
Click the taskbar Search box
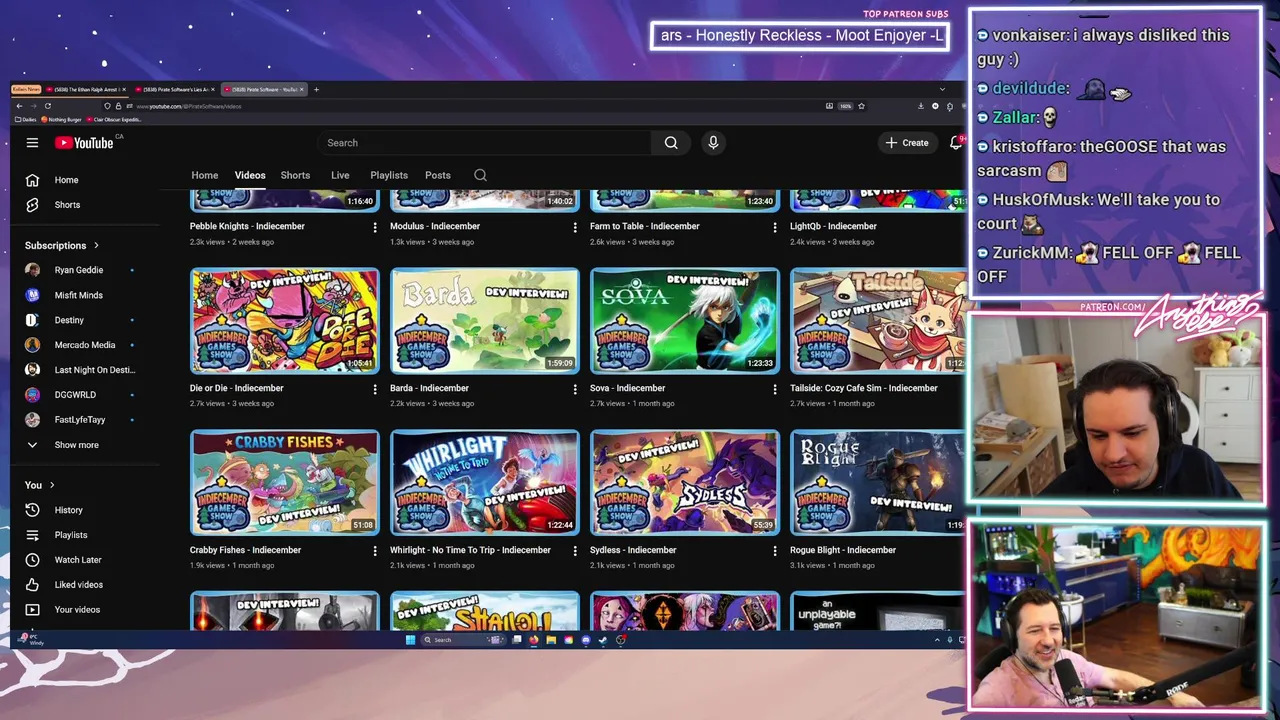coord(463,640)
